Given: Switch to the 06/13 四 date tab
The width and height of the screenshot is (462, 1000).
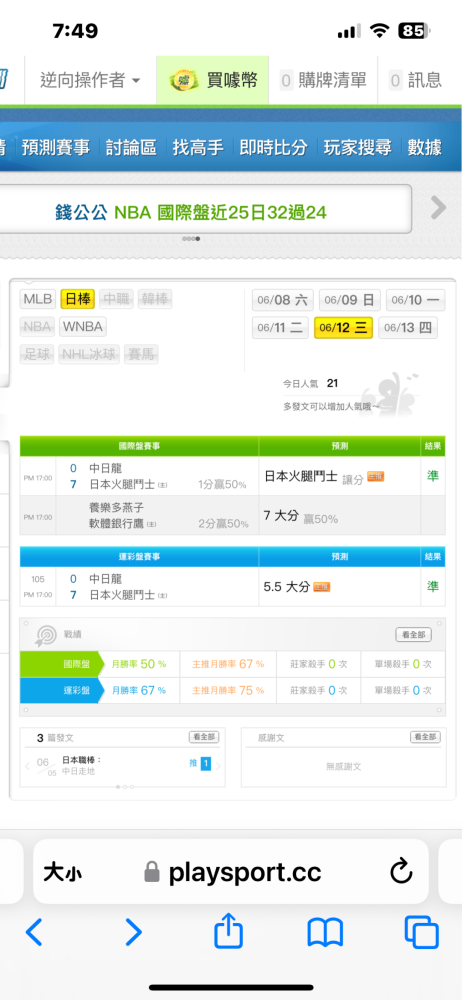Looking at the screenshot, I should pos(408,328).
